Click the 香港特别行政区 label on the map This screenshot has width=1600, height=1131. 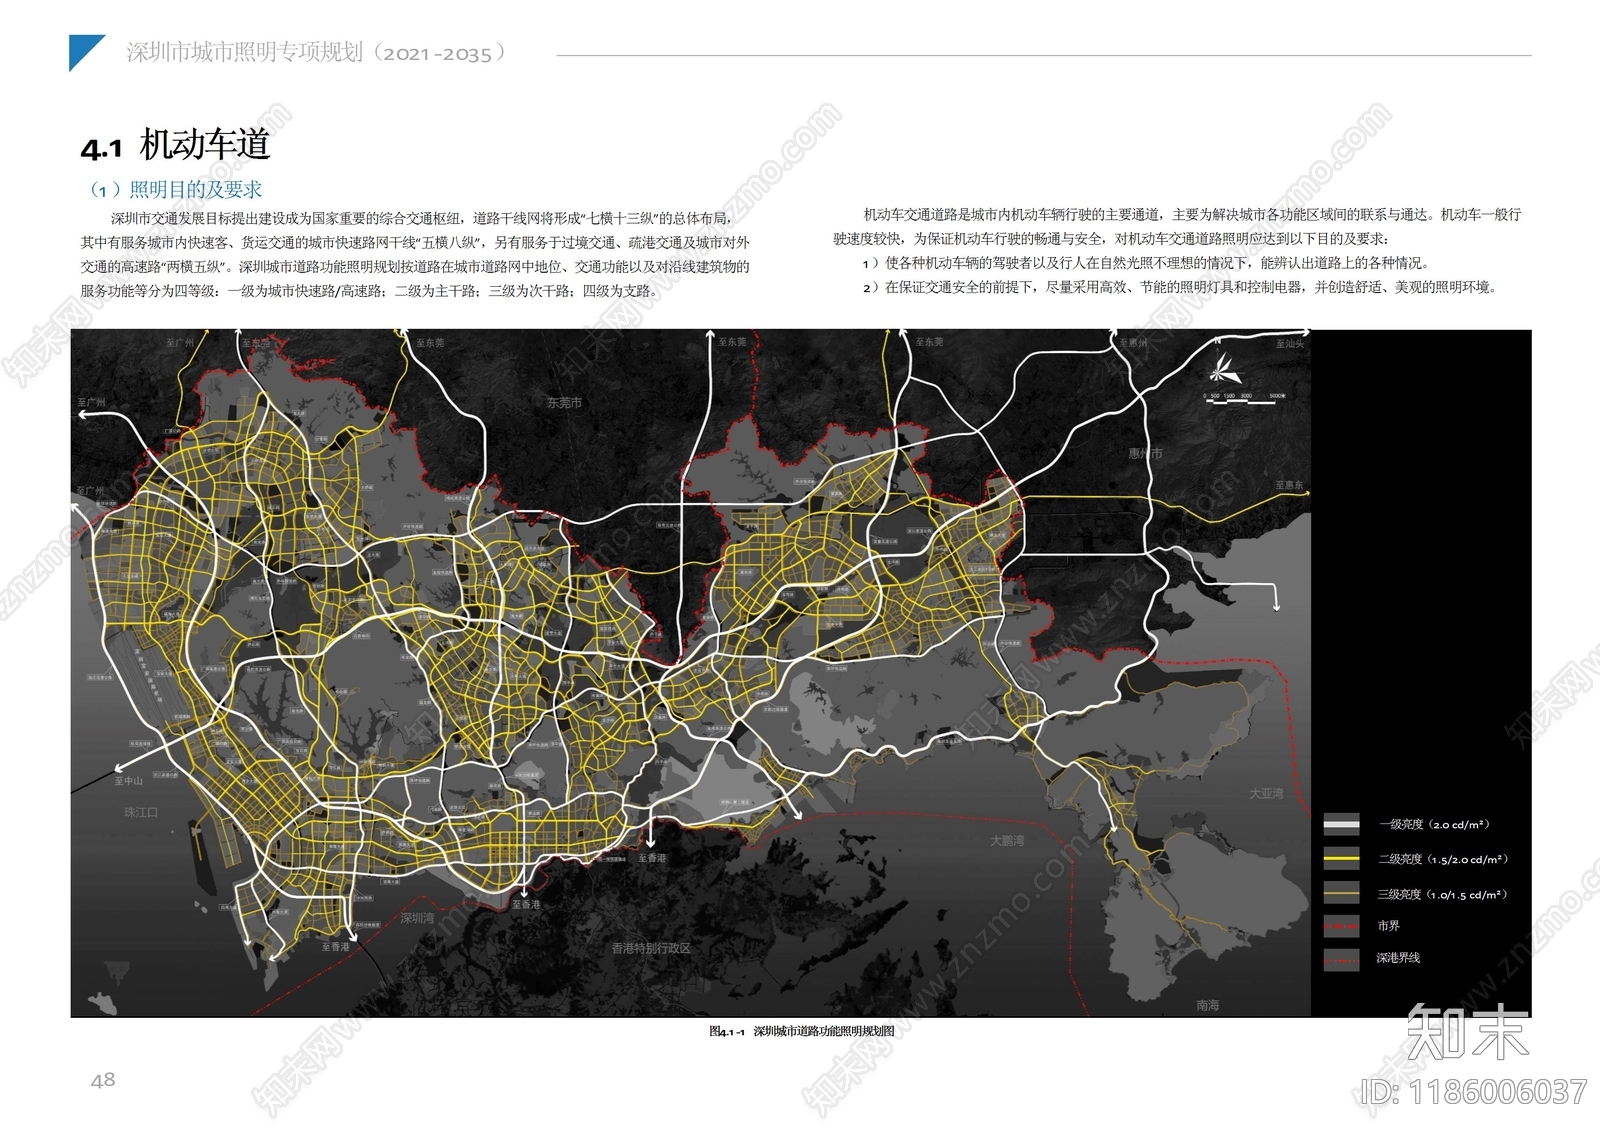tap(651, 948)
